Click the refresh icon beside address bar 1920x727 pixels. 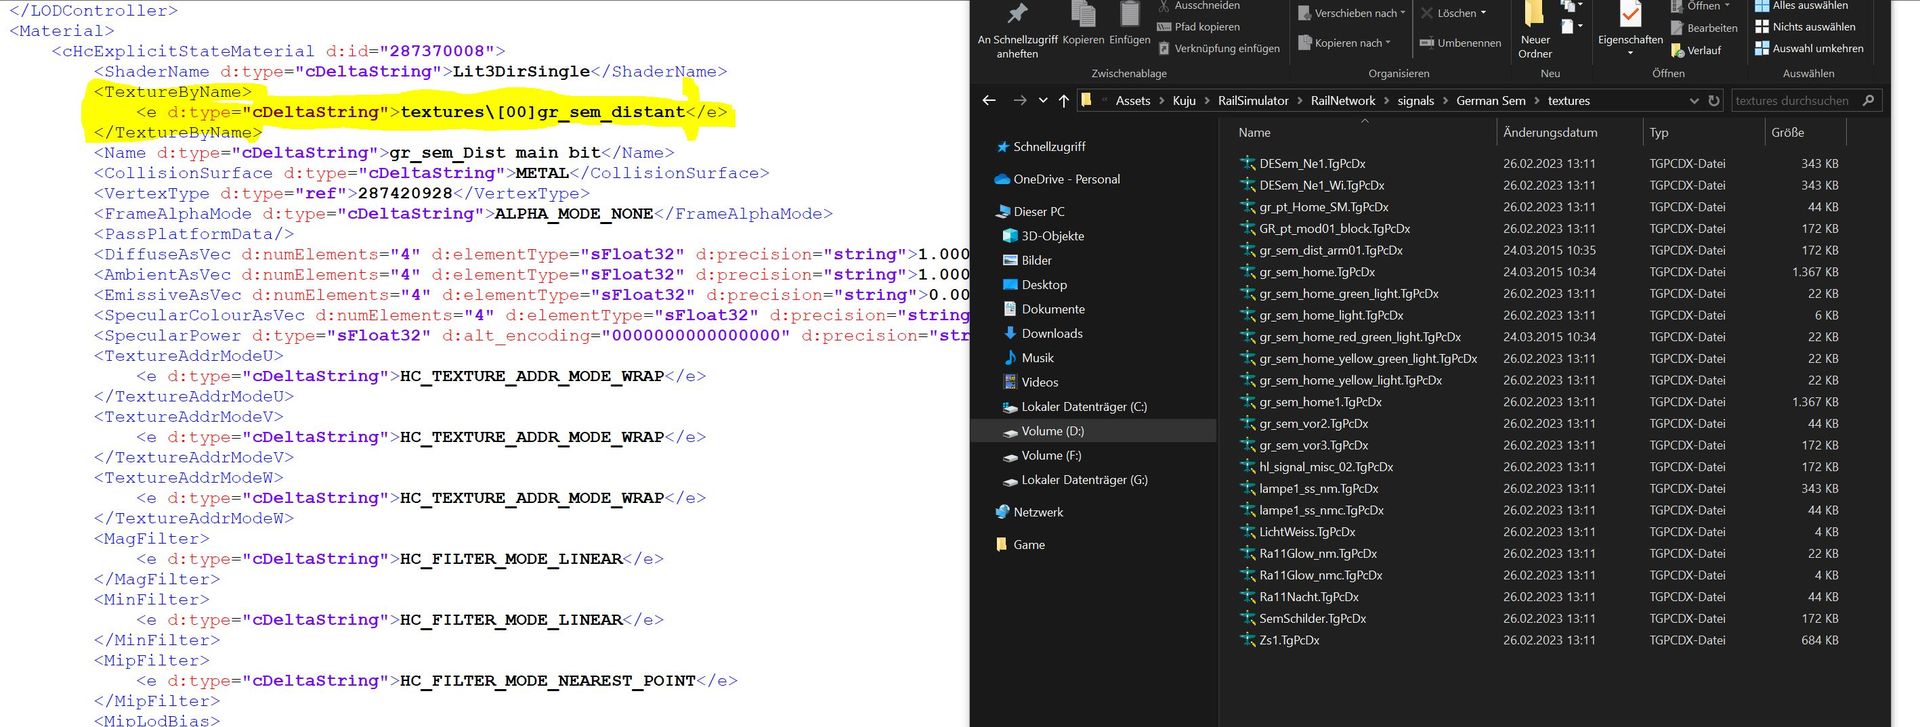(x=1714, y=101)
